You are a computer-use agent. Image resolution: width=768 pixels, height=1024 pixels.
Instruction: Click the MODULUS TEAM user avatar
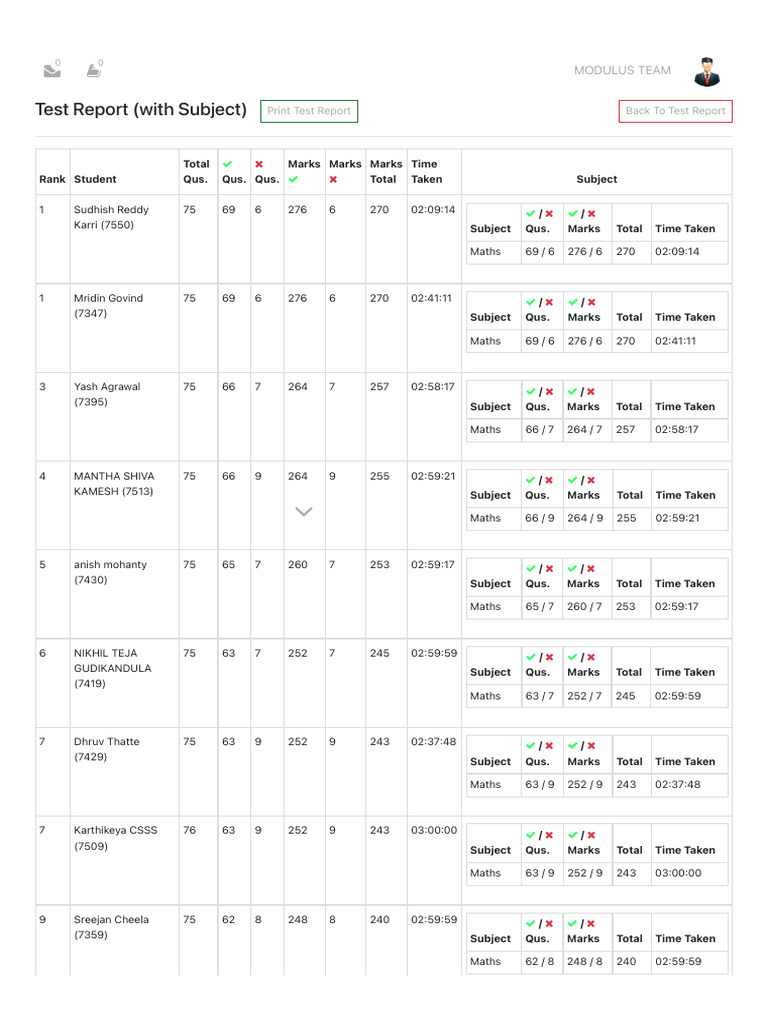click(x=707, y=71)
